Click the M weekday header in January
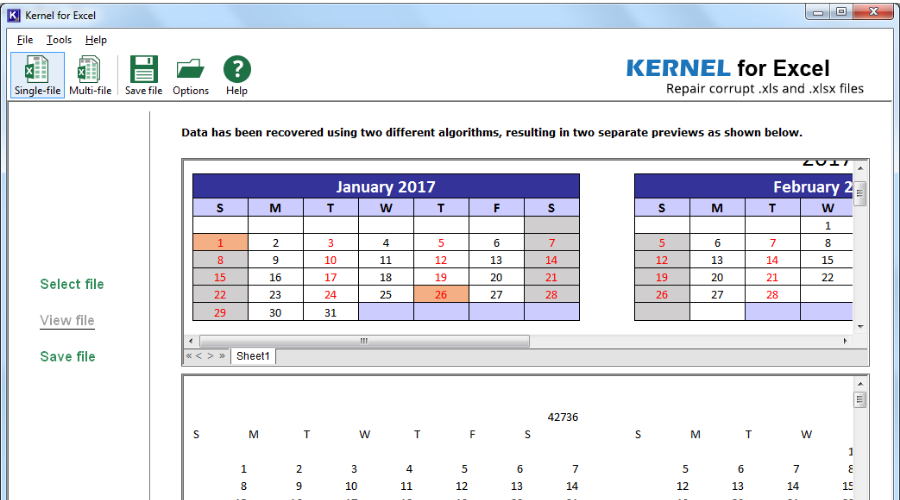Image resolution: width=900 pixels, height=500 pixels. (x=276, y=208)
